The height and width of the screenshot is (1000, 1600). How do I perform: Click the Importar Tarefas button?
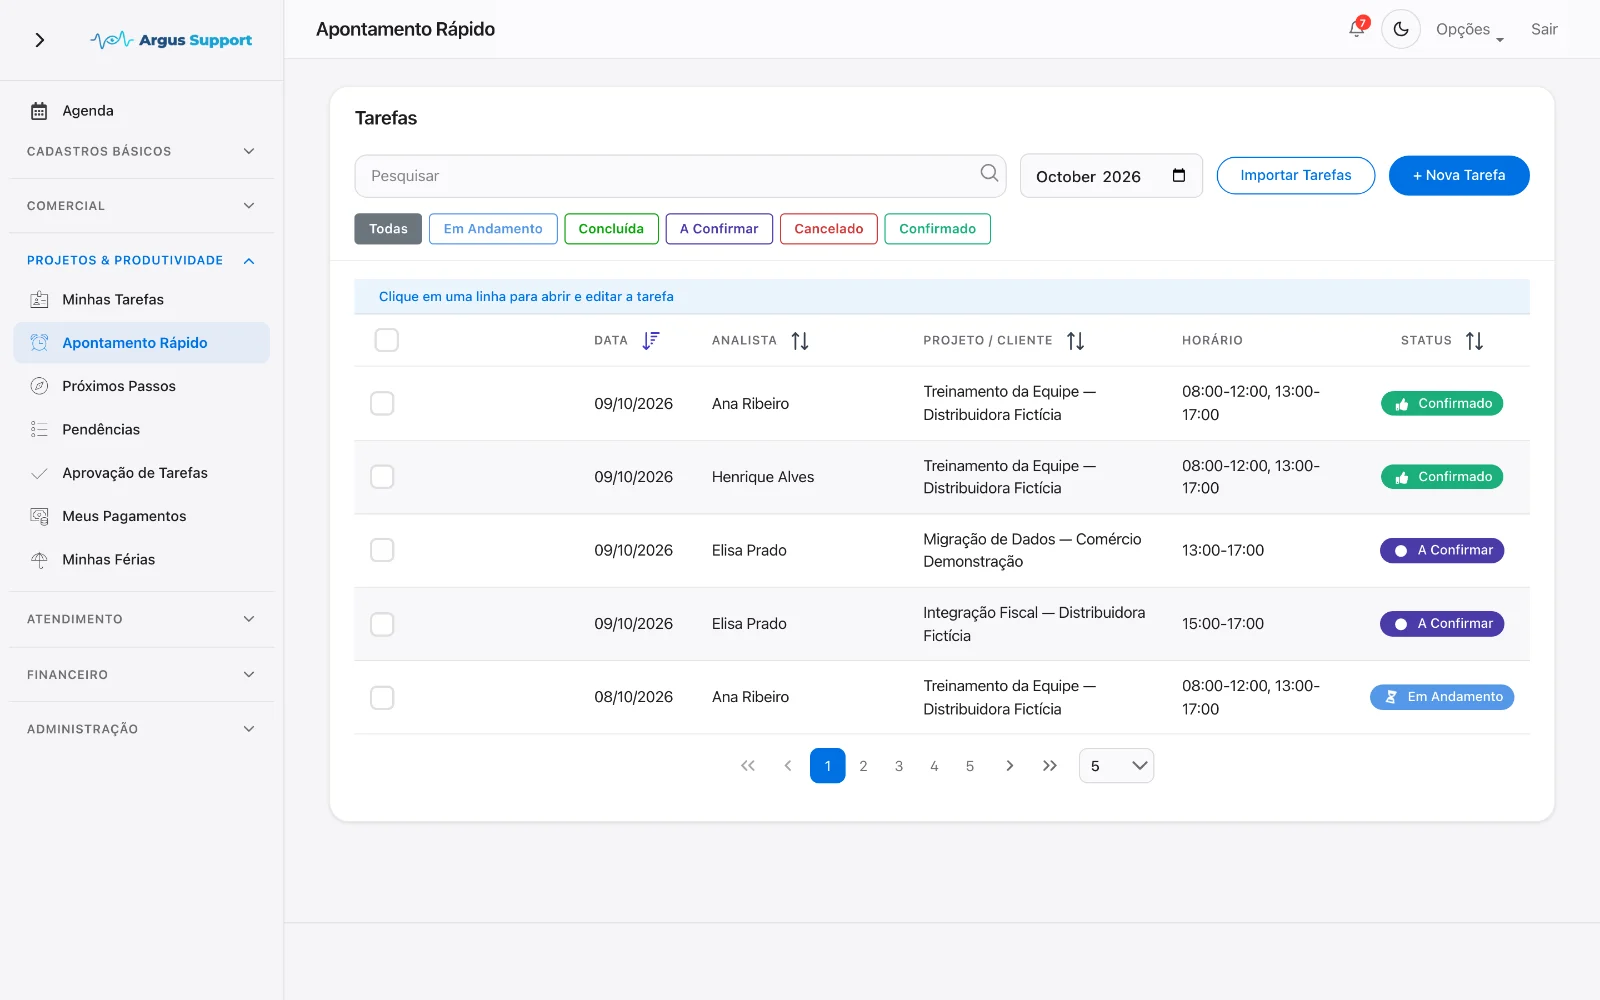coord(1296,176)
